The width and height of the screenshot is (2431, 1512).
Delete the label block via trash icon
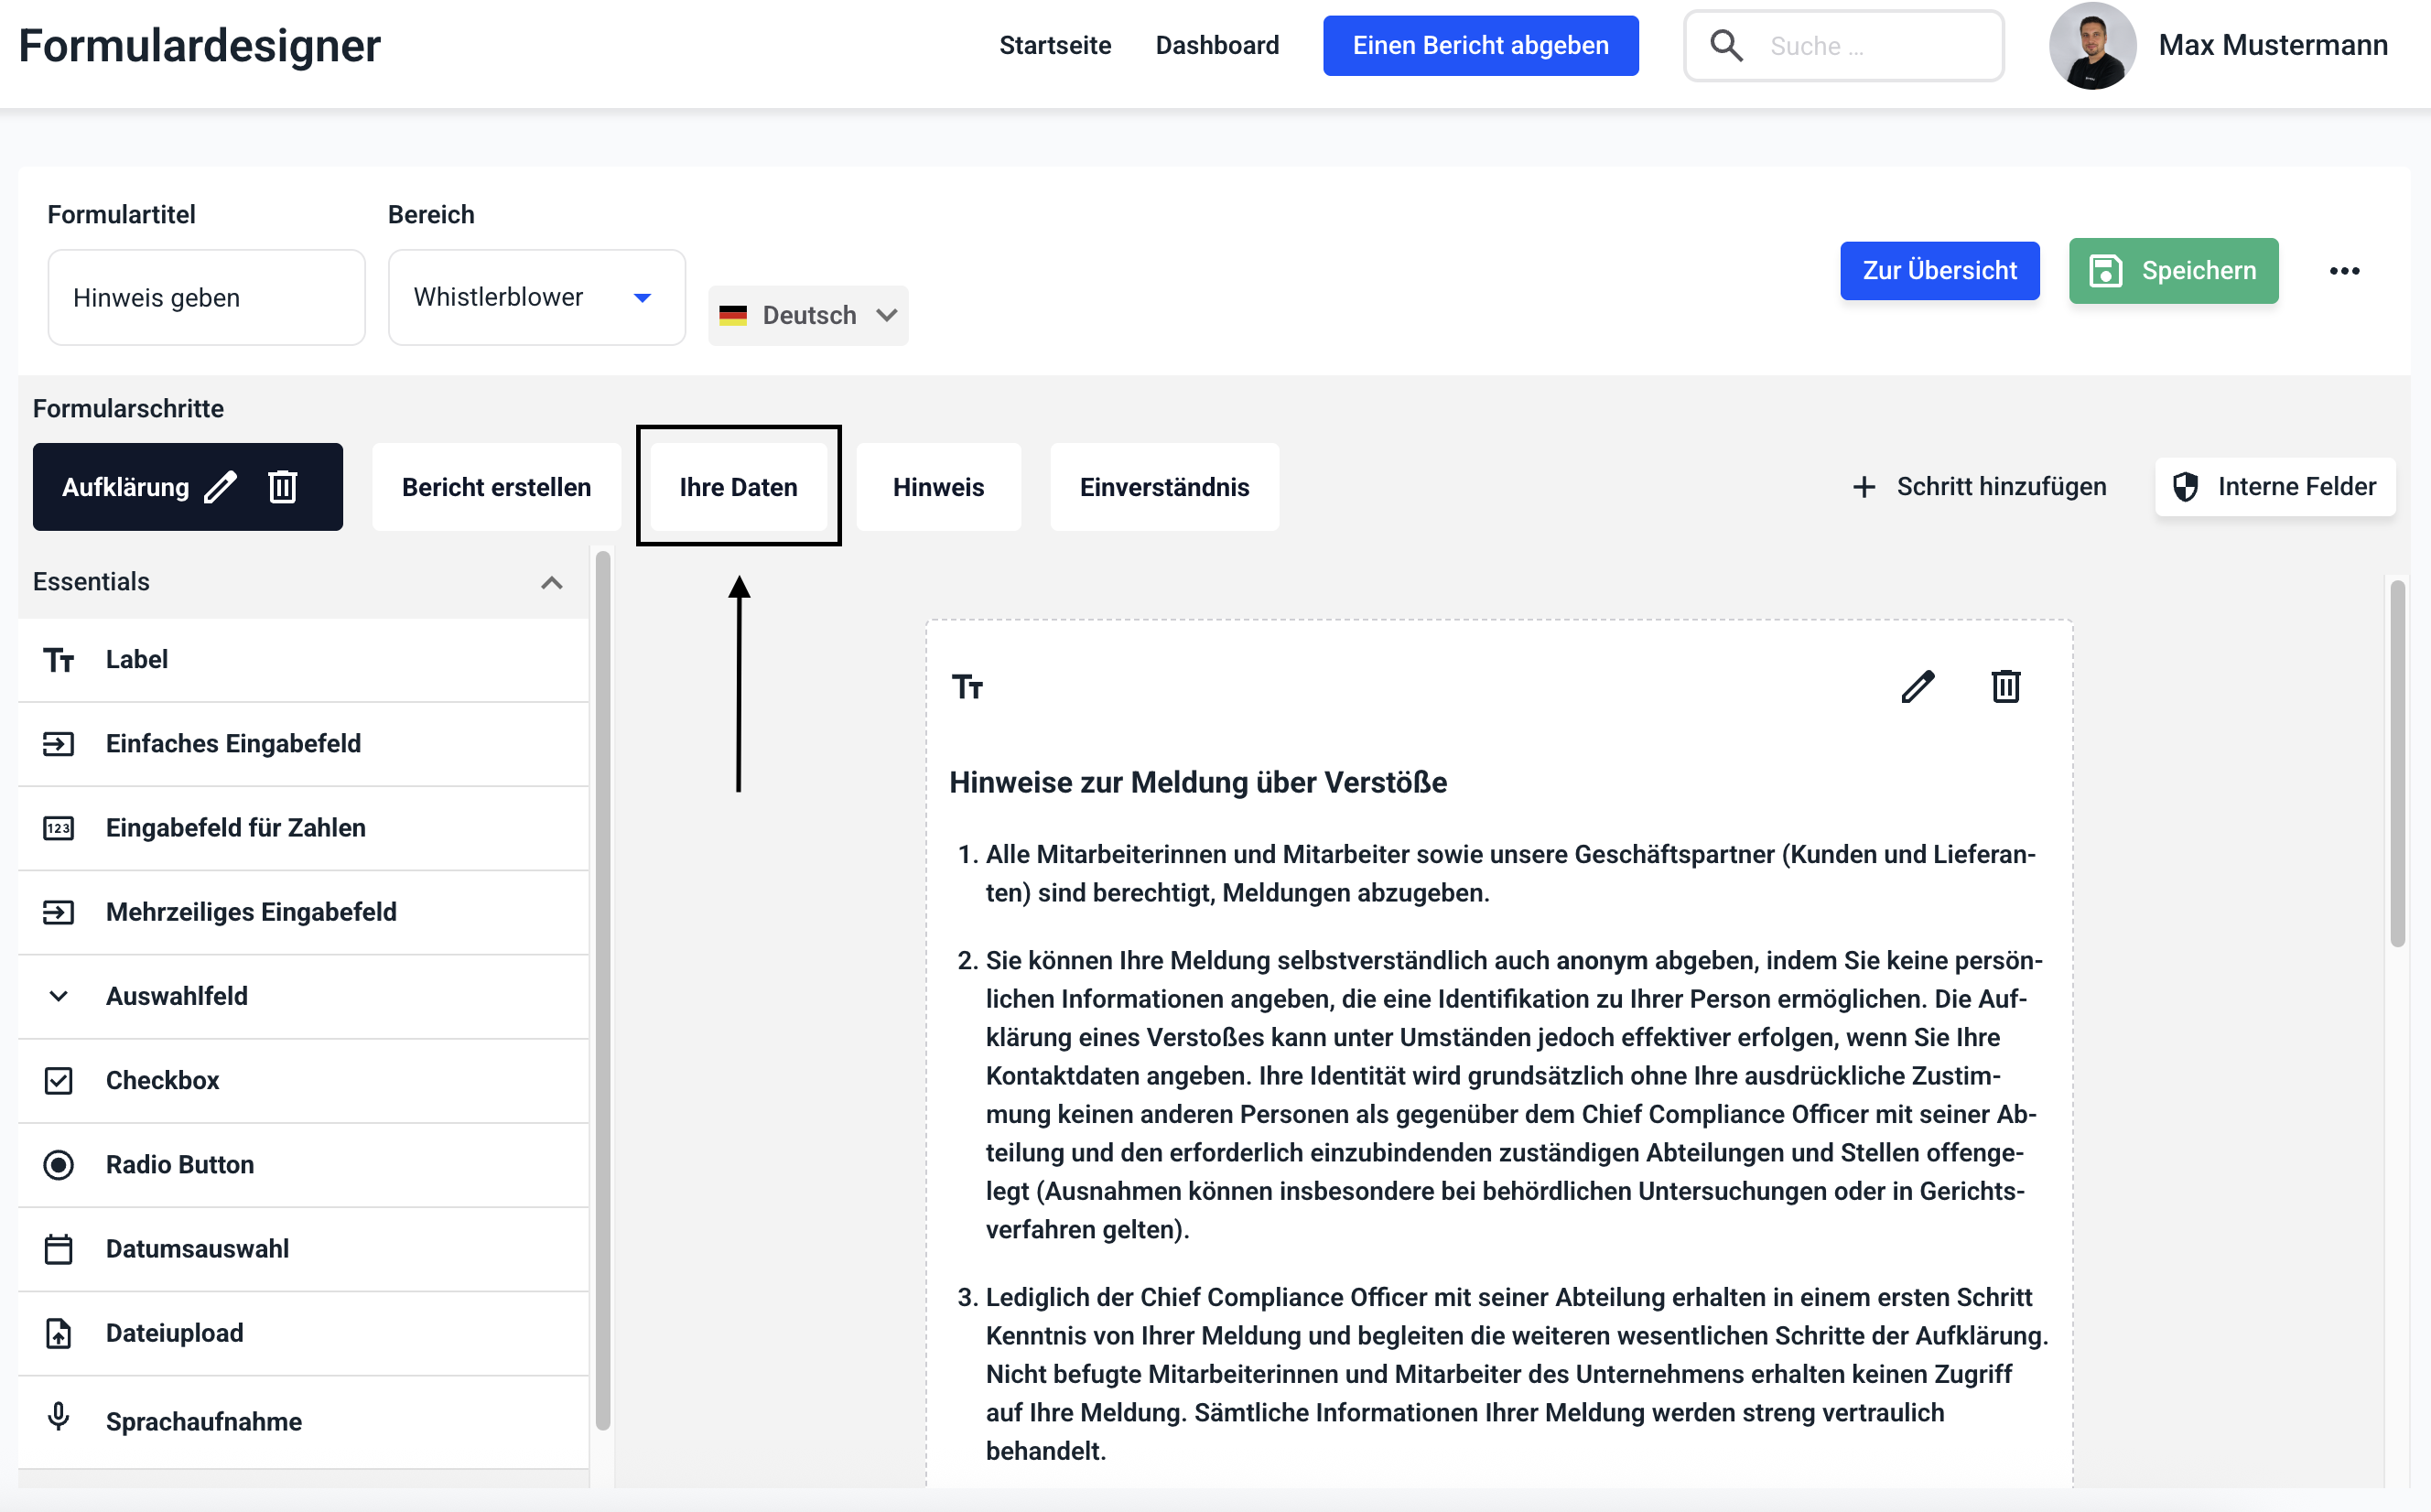2005,687
